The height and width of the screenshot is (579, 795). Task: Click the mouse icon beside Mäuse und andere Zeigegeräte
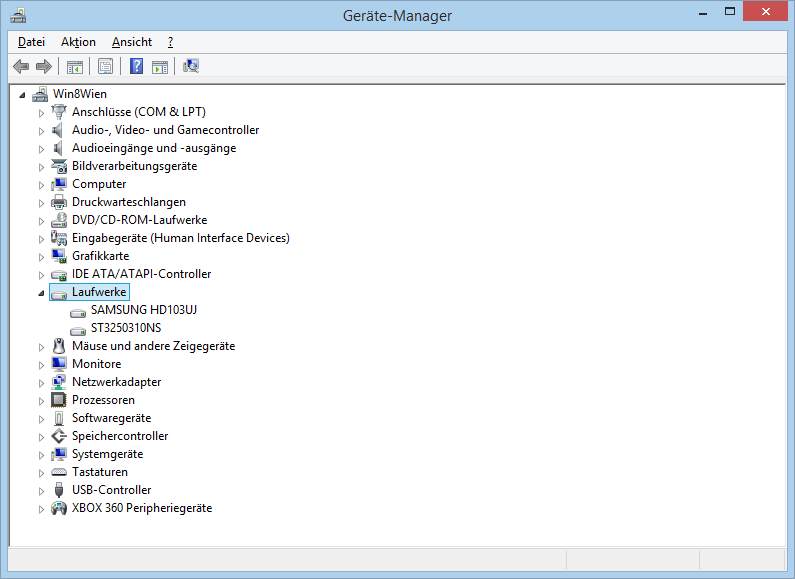59,346
